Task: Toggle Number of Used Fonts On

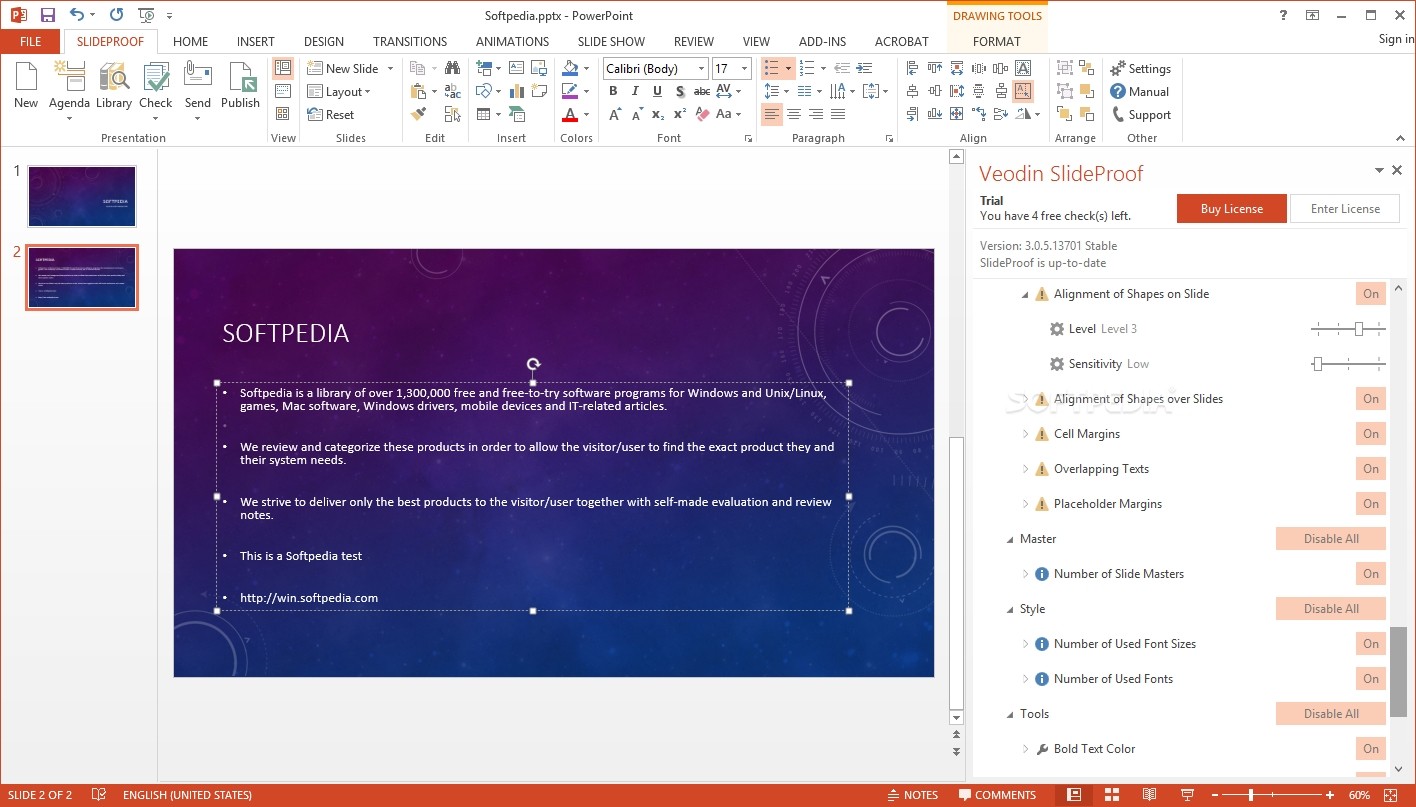Action: 1371,679
